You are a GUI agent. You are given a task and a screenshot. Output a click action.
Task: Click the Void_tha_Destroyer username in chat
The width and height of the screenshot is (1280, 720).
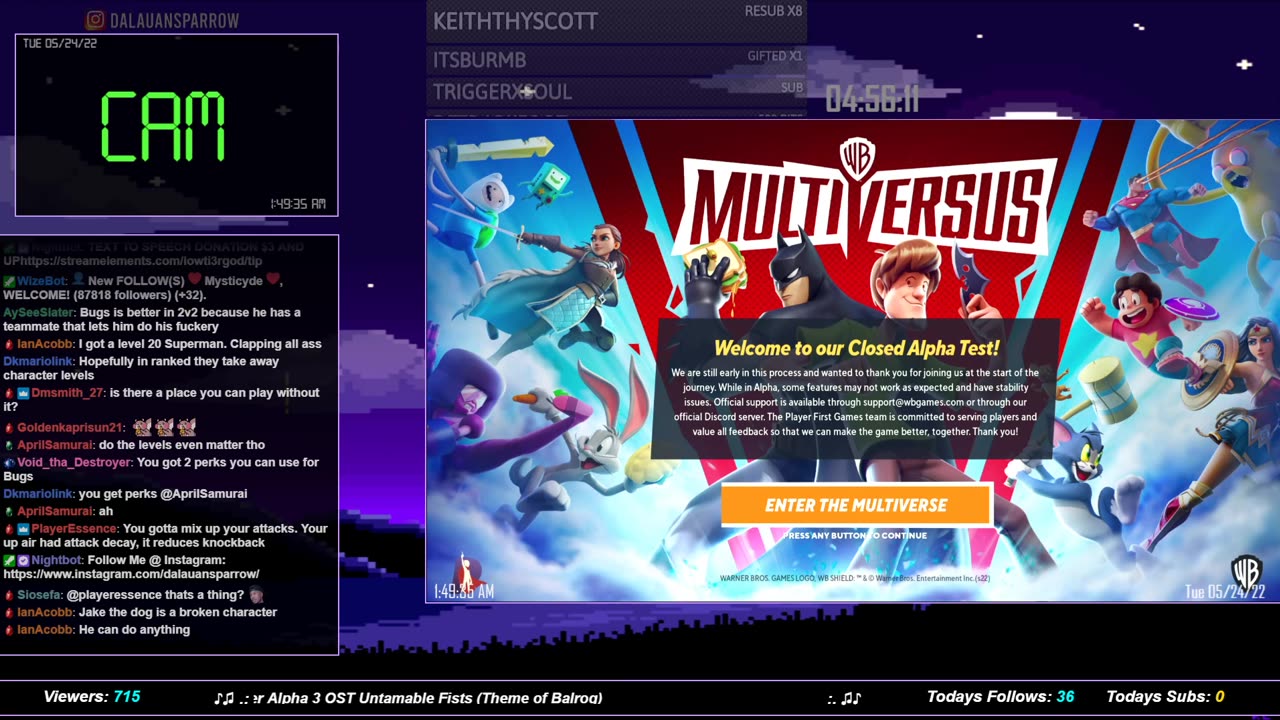coord(74,463)
